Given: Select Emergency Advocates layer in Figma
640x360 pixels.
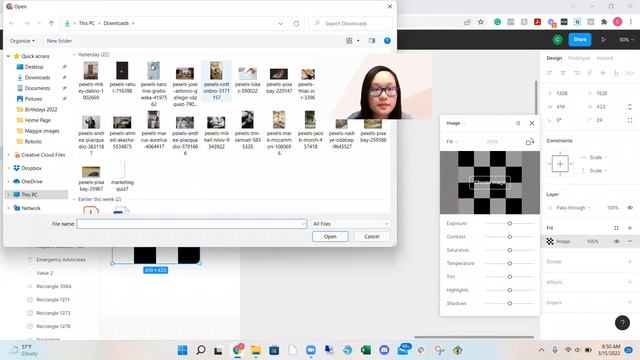Looking at the screenshot, I should point(61,260).
